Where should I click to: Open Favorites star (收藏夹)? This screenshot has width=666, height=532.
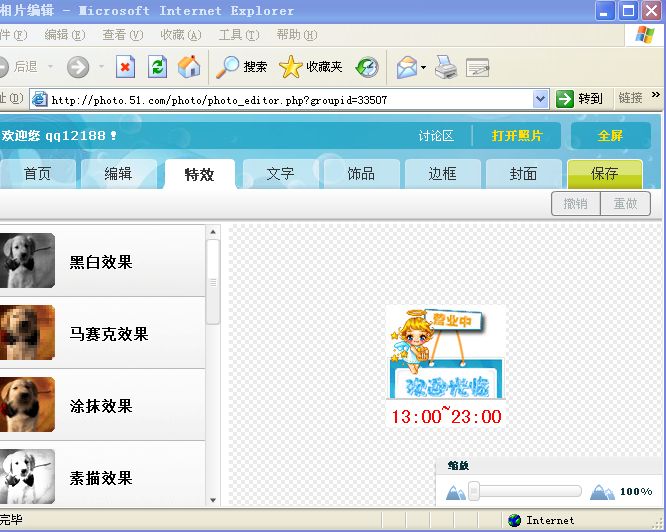(x=310, y=67)
